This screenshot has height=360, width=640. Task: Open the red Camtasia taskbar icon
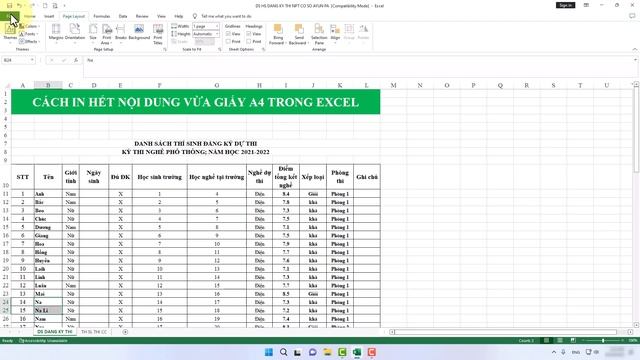point(371,352)
